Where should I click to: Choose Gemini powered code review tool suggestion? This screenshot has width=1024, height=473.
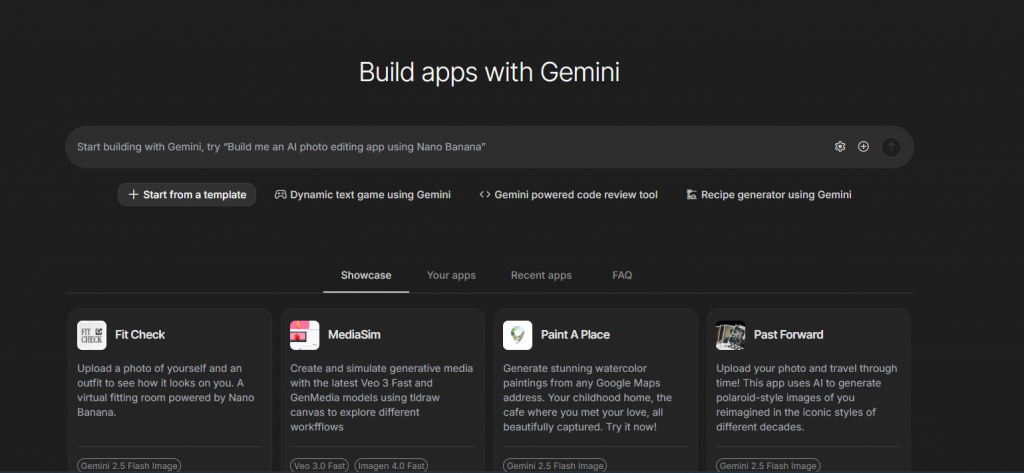click(568, 195)
